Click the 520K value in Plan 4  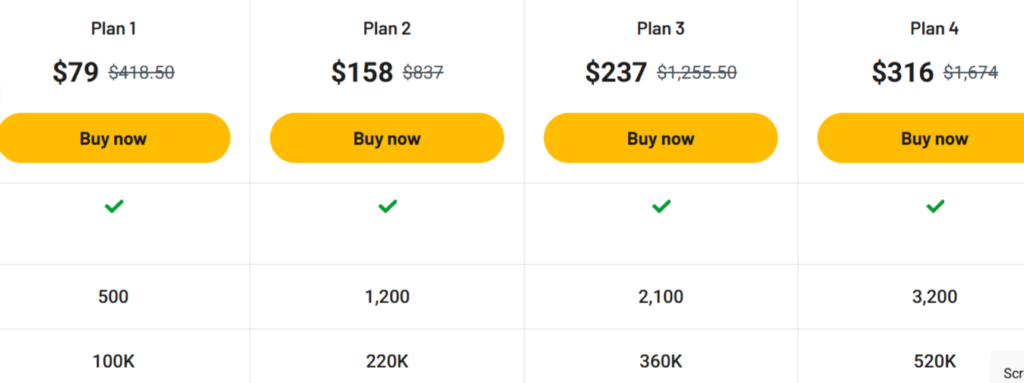[x=935, y=361]
